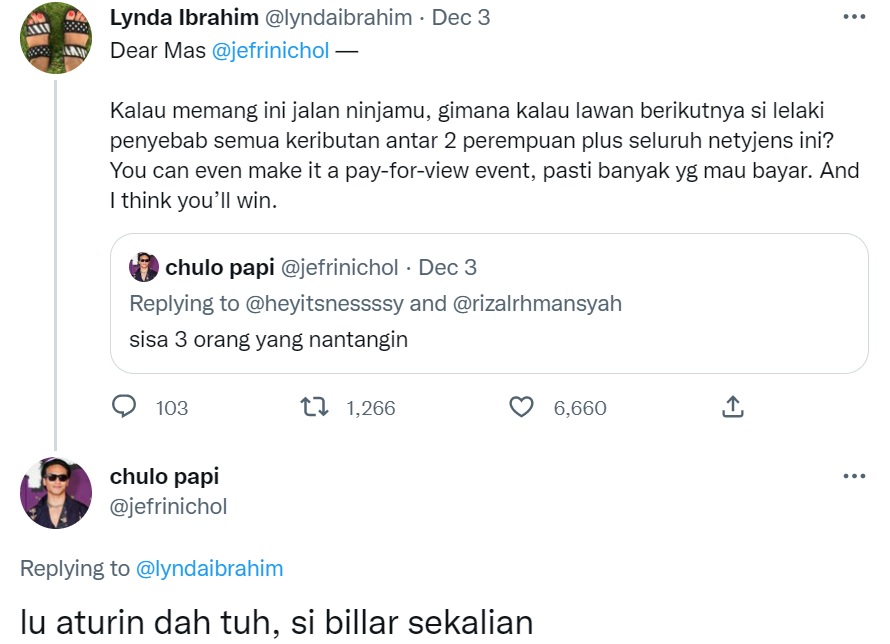This screenshot has width=890, height=644.
Task: Open the more options menu on Lynda's tweet
Action: 855,15
